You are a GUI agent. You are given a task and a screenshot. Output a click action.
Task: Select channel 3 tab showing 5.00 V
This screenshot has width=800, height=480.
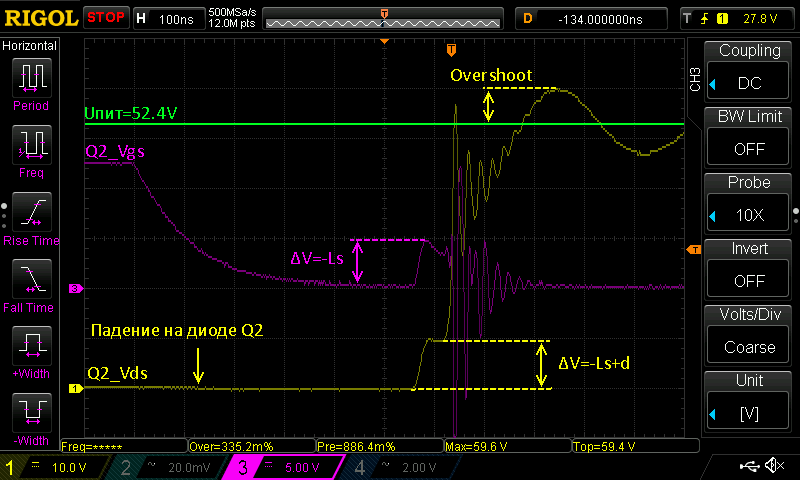(x=282, y=467)
